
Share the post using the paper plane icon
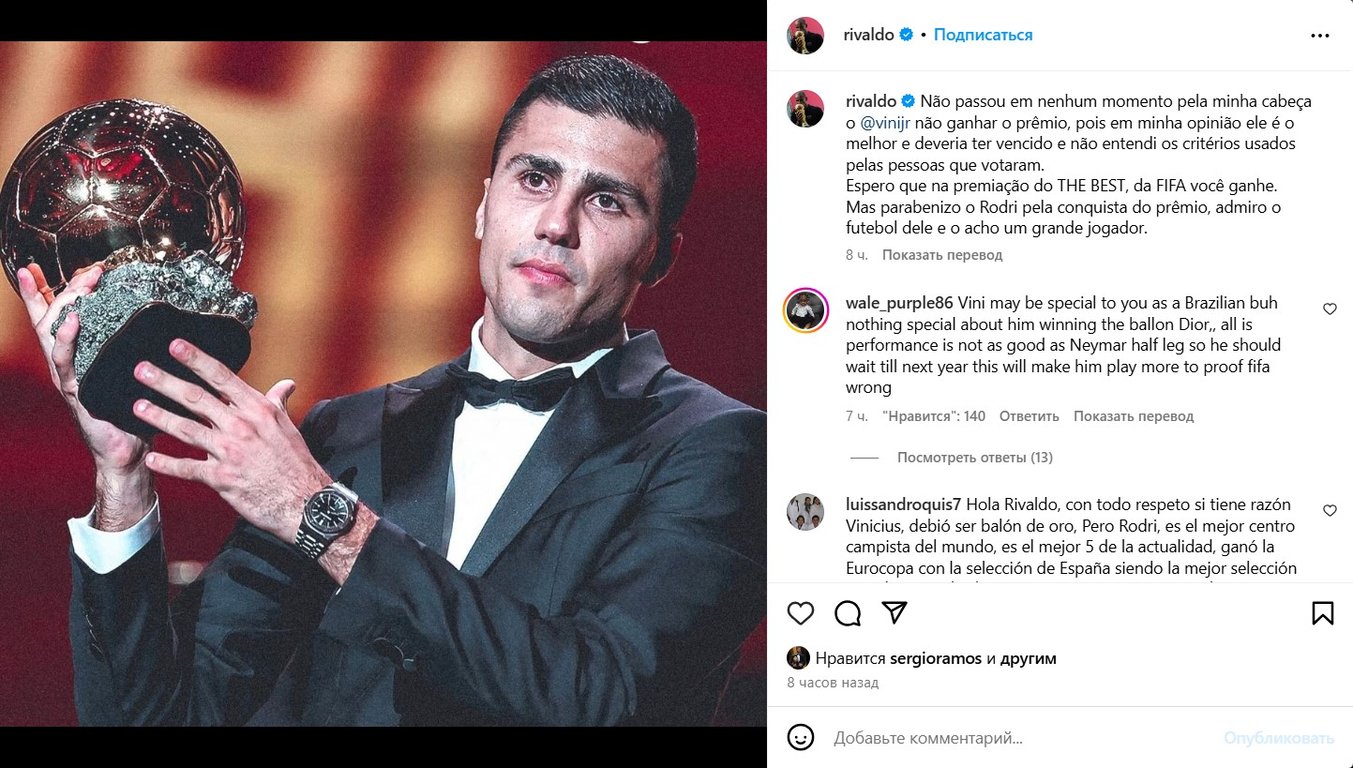click(895, 613)
